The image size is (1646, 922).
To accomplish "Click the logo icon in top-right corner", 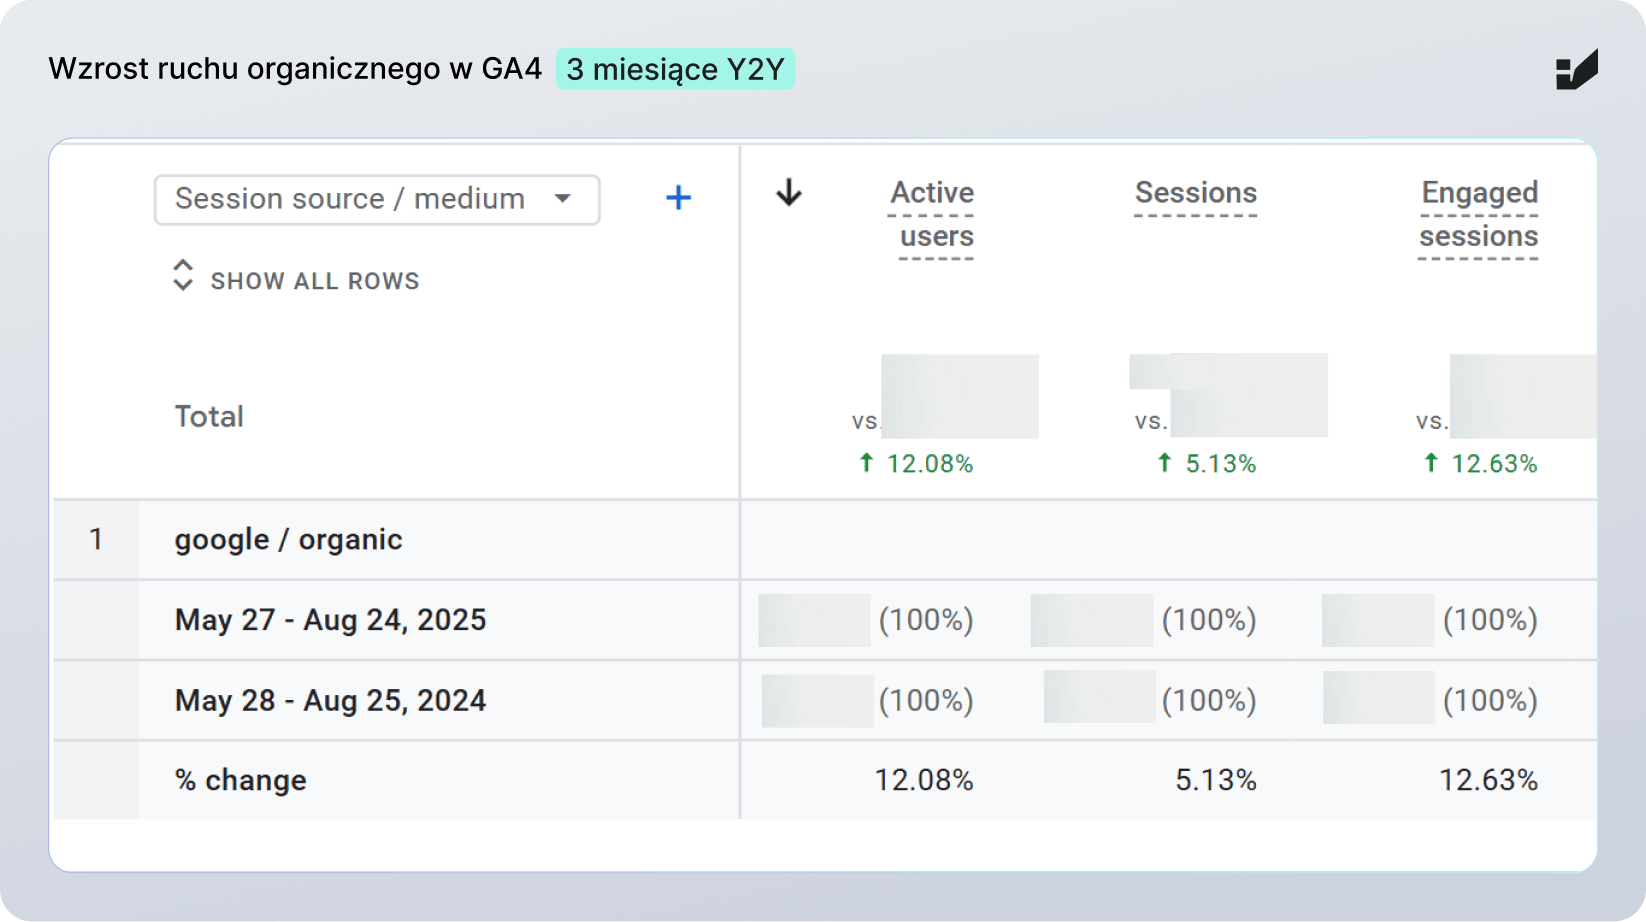I will (1576, 70).
